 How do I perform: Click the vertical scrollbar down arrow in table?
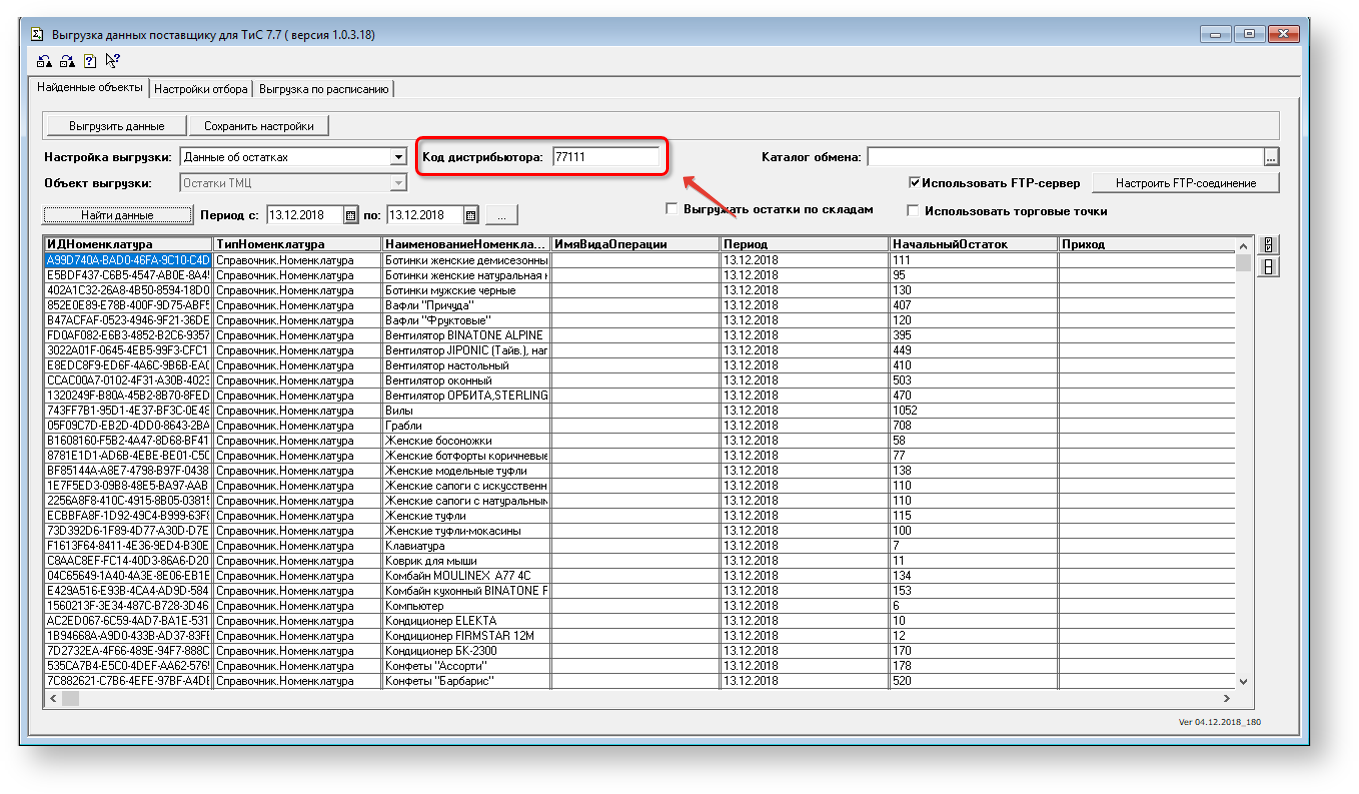tap(1243, 681)
